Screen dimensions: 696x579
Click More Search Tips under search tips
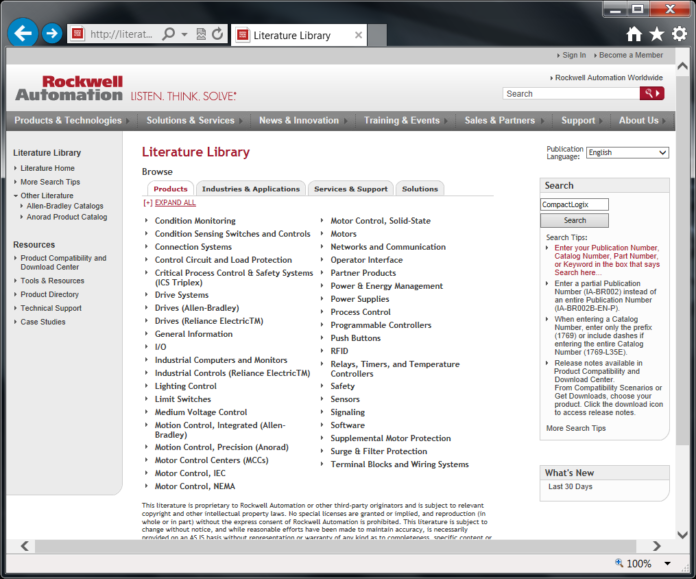point(576,428)
